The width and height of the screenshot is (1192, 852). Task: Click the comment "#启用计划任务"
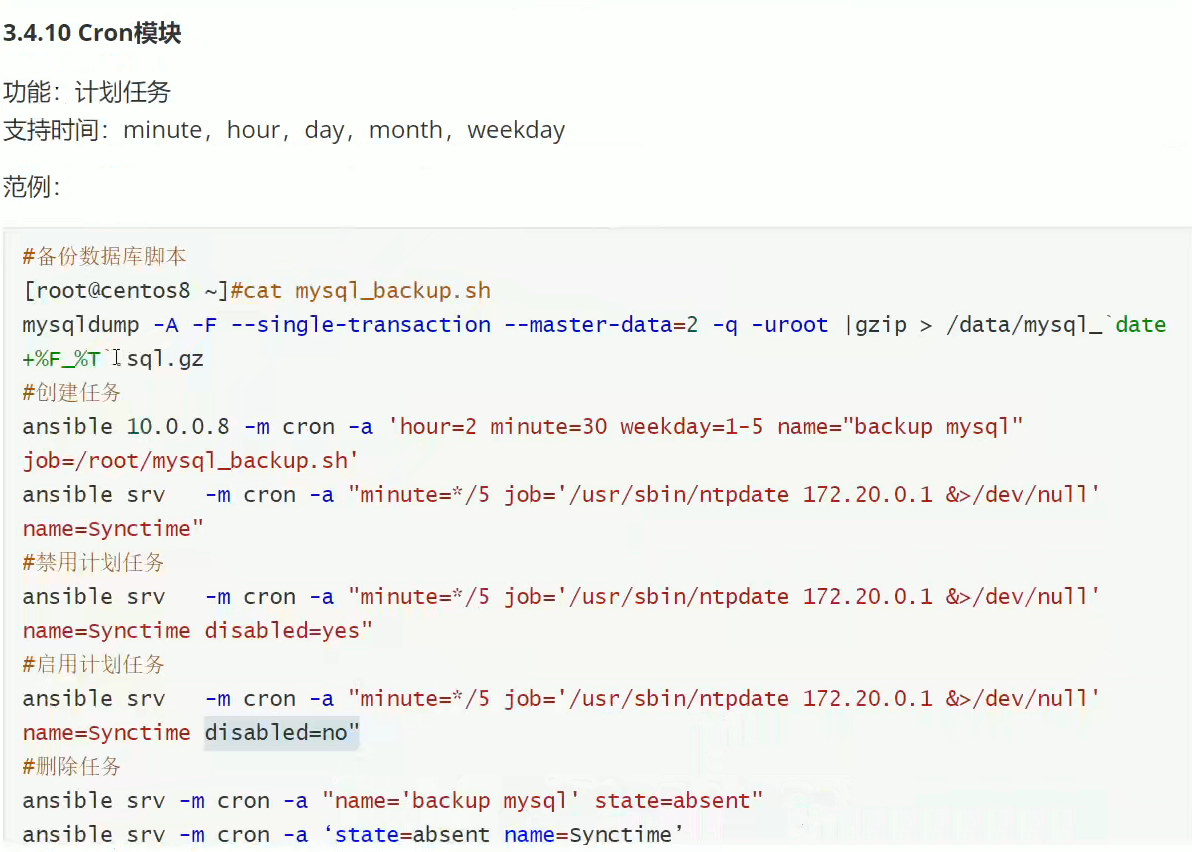[x=94, y=664]
